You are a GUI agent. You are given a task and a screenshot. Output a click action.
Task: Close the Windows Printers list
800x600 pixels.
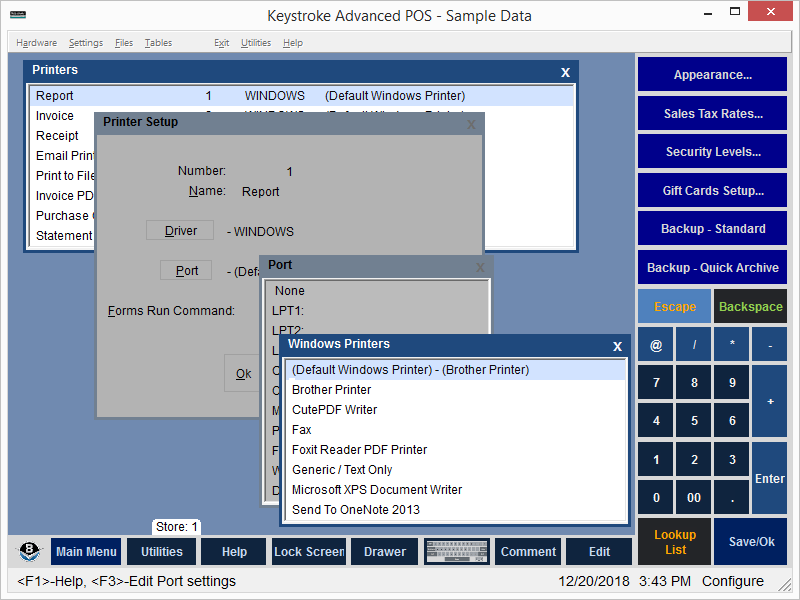pyautogui.click(x=617, y=346)
